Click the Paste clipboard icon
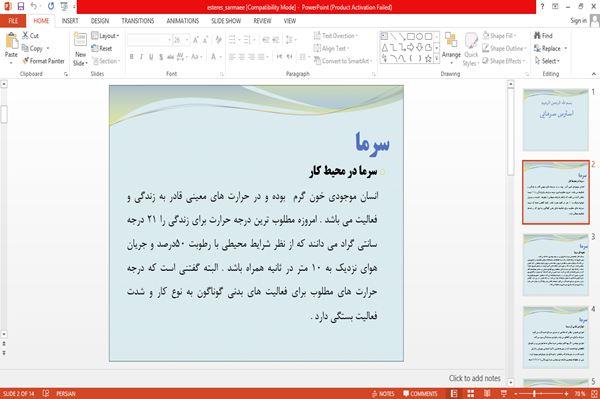 [11, 41]
